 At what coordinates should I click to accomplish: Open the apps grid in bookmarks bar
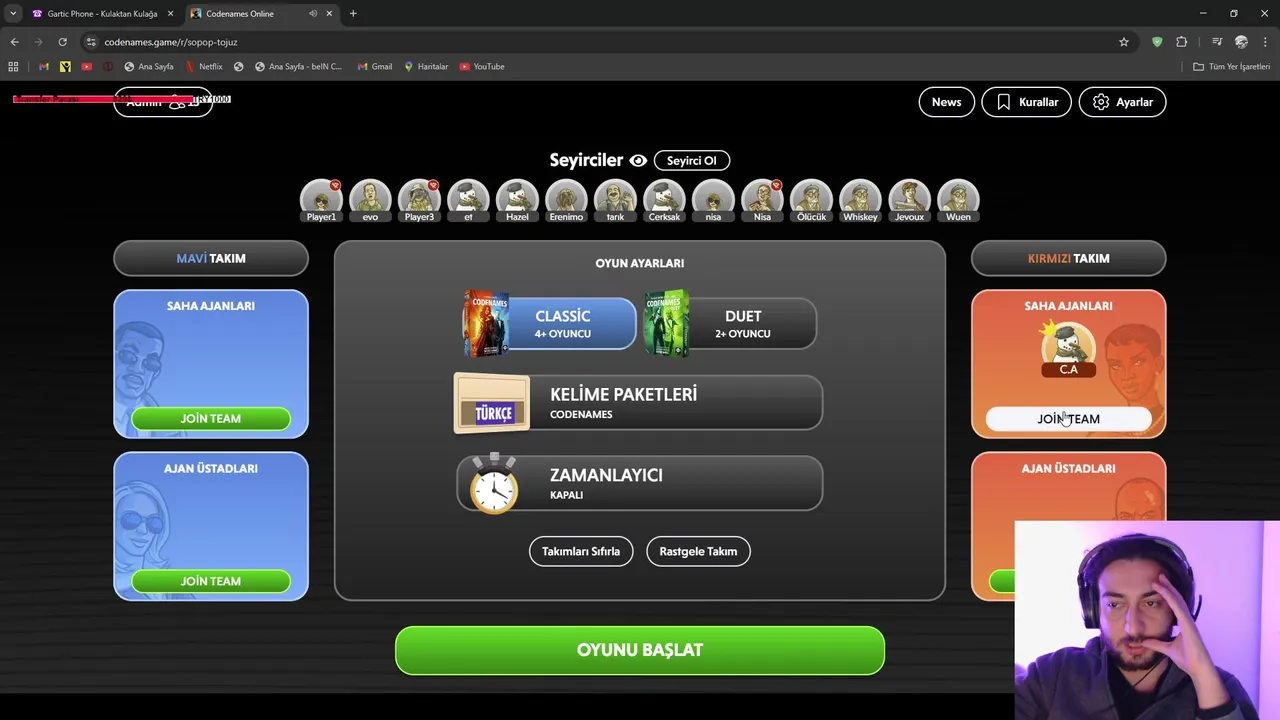pyautogui.click(x=13, y=66)
